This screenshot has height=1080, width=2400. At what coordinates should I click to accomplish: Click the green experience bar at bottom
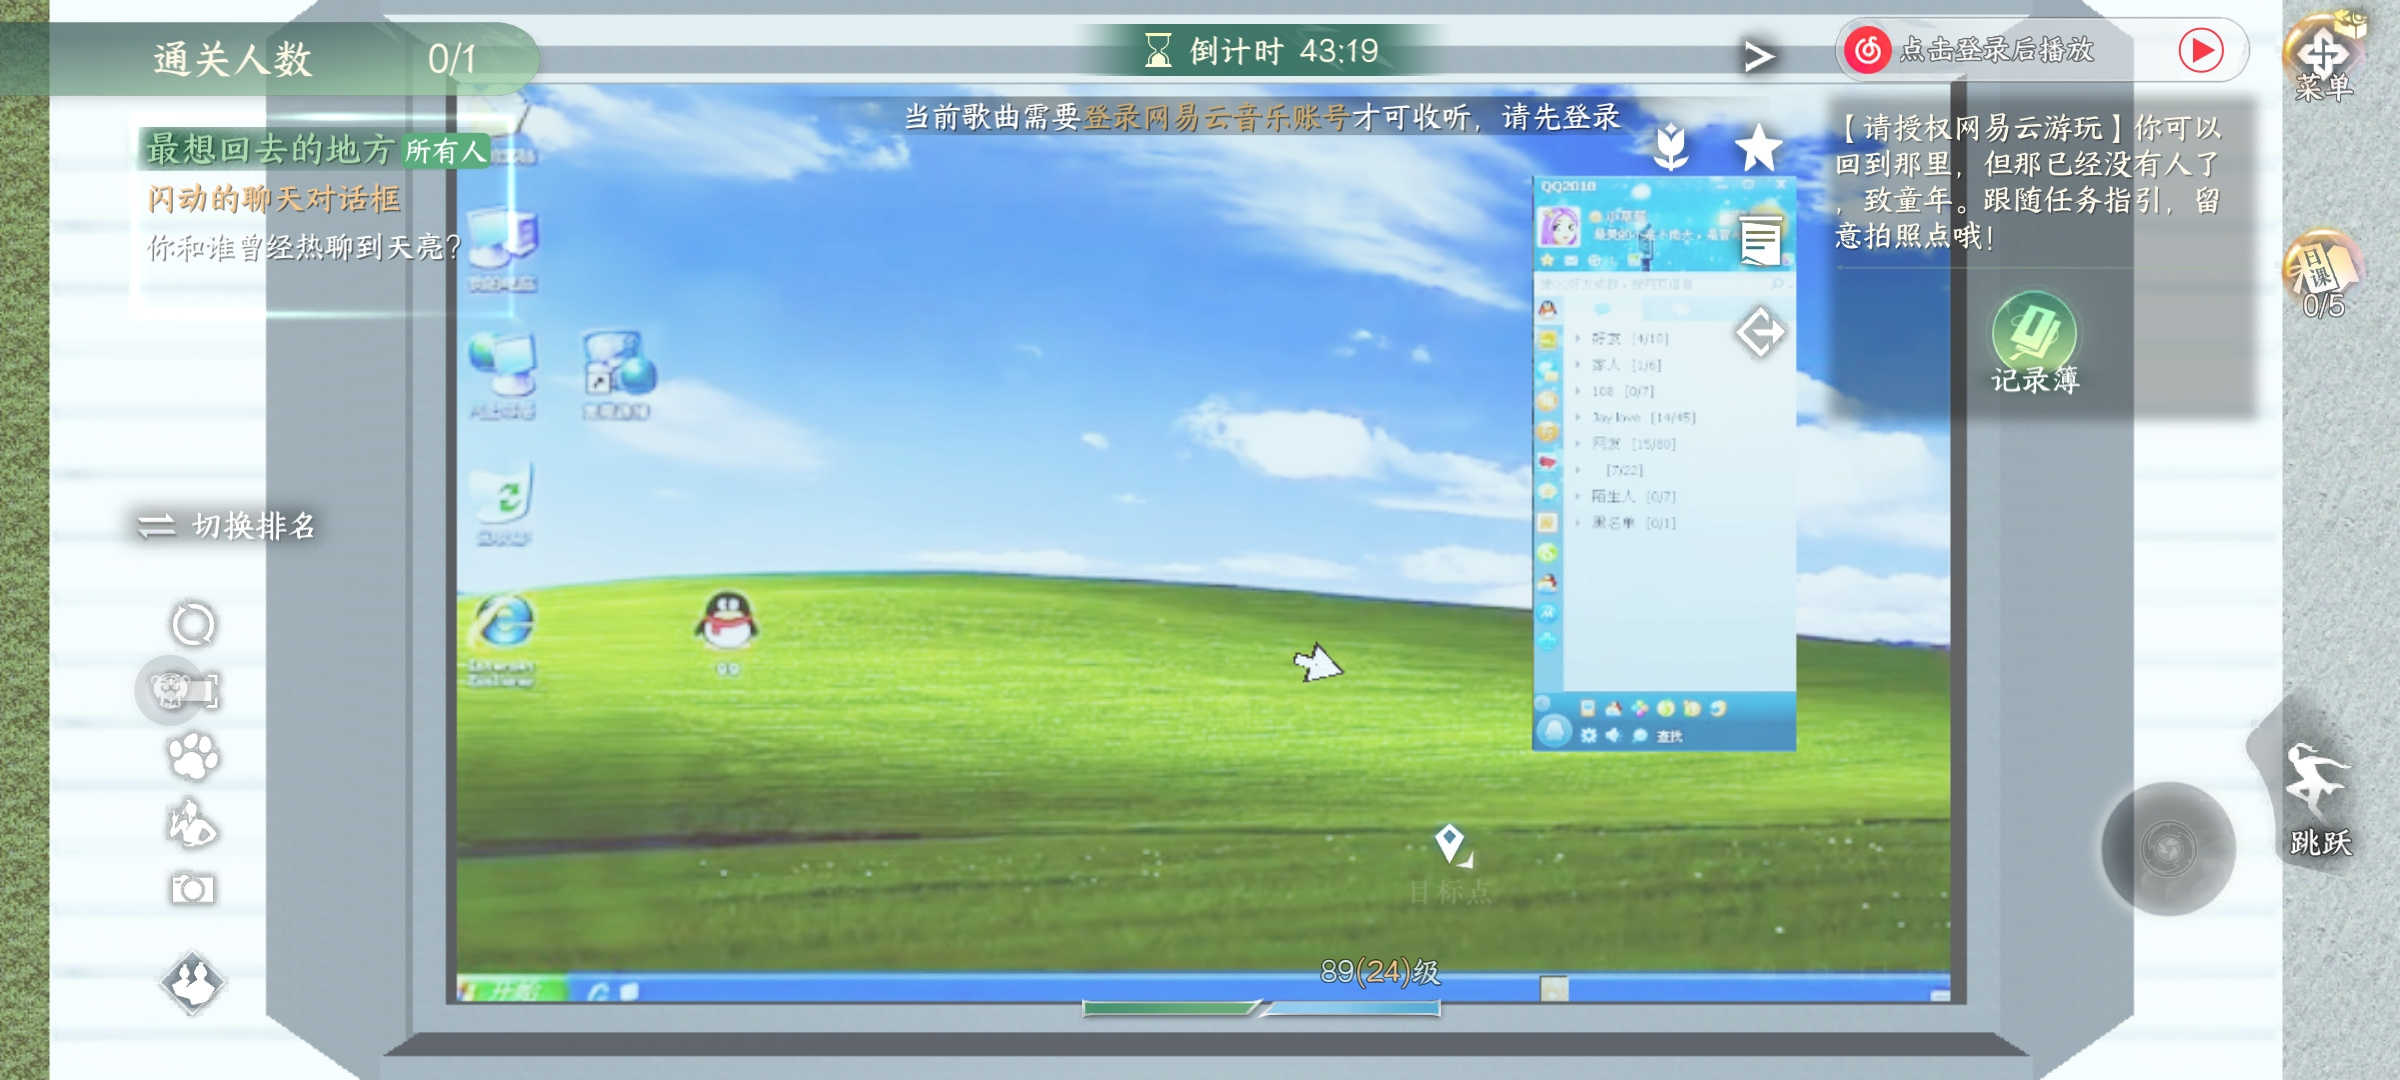point(1170,1008)
